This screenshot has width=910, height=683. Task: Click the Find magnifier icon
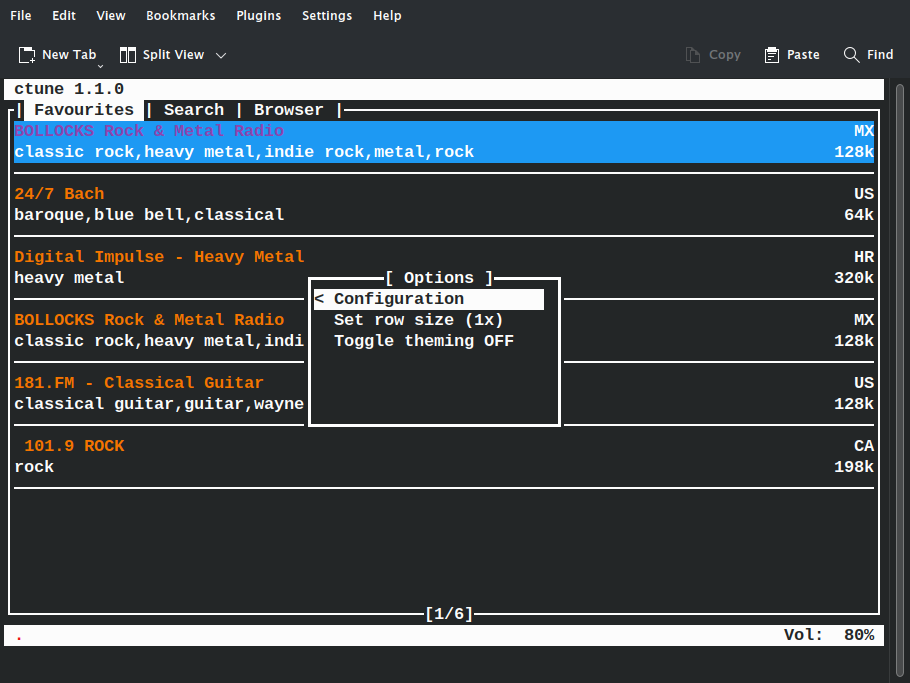[x=851, y=55]
